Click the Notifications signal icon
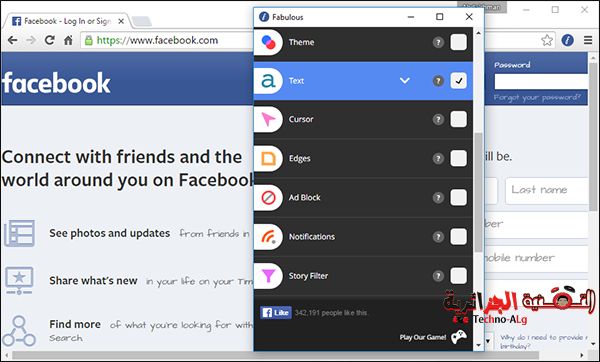 tap(268, 236)
